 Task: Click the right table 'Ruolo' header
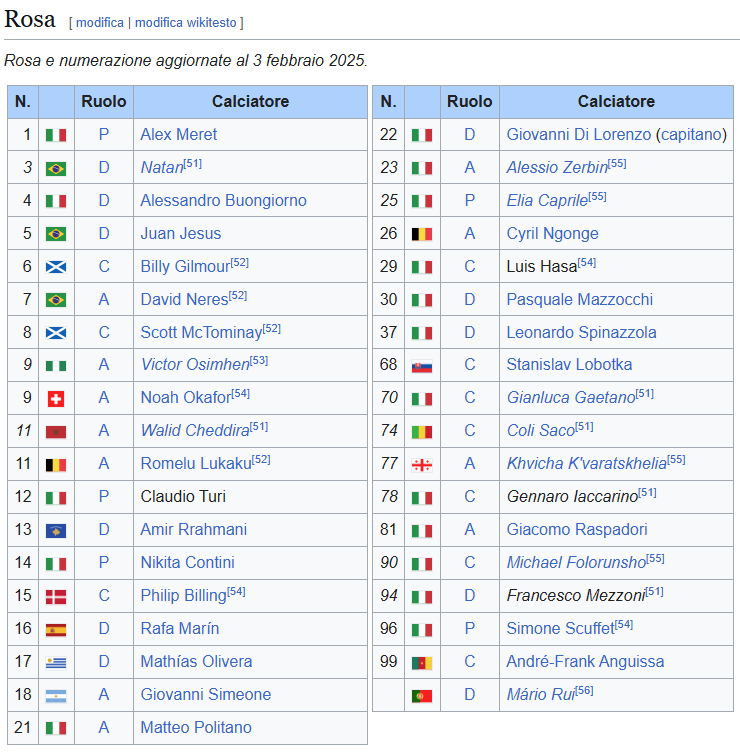coord(470,102)
